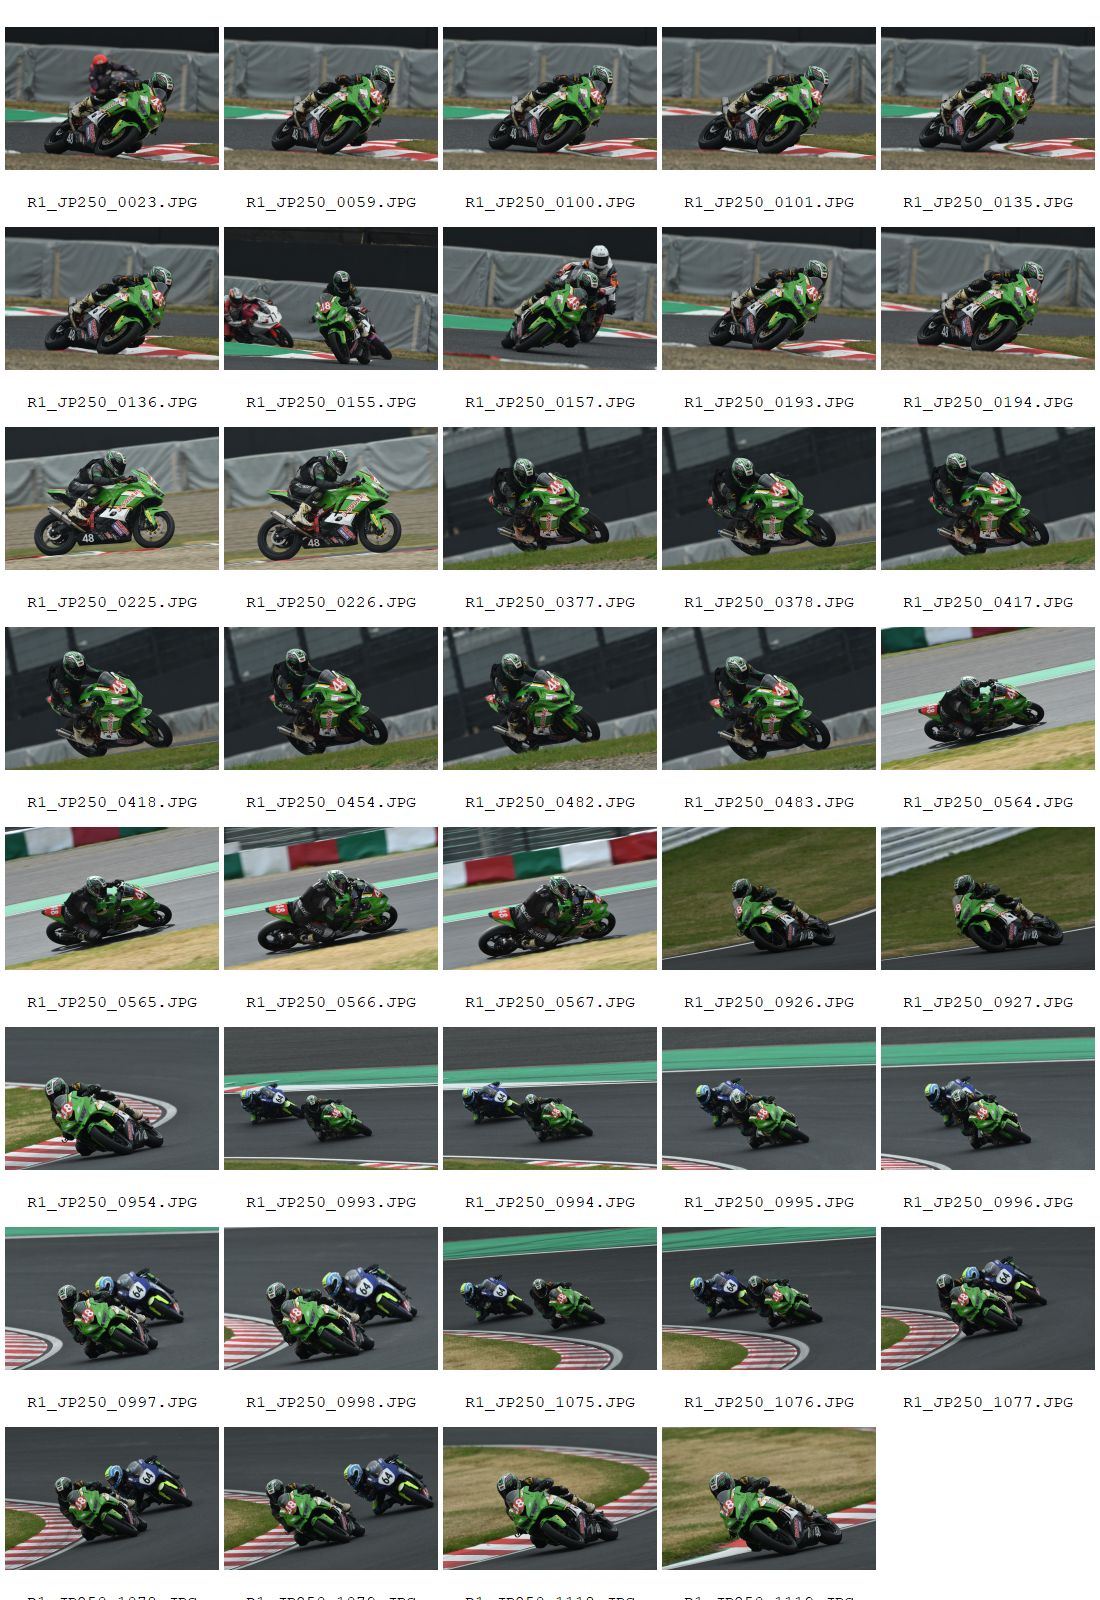The height and width of the screenshot is (1600, 1100).
Task: Select the R1_JP250_0454.JPG thumbnail
Action: pyautogui.click(x=331, y=698)
